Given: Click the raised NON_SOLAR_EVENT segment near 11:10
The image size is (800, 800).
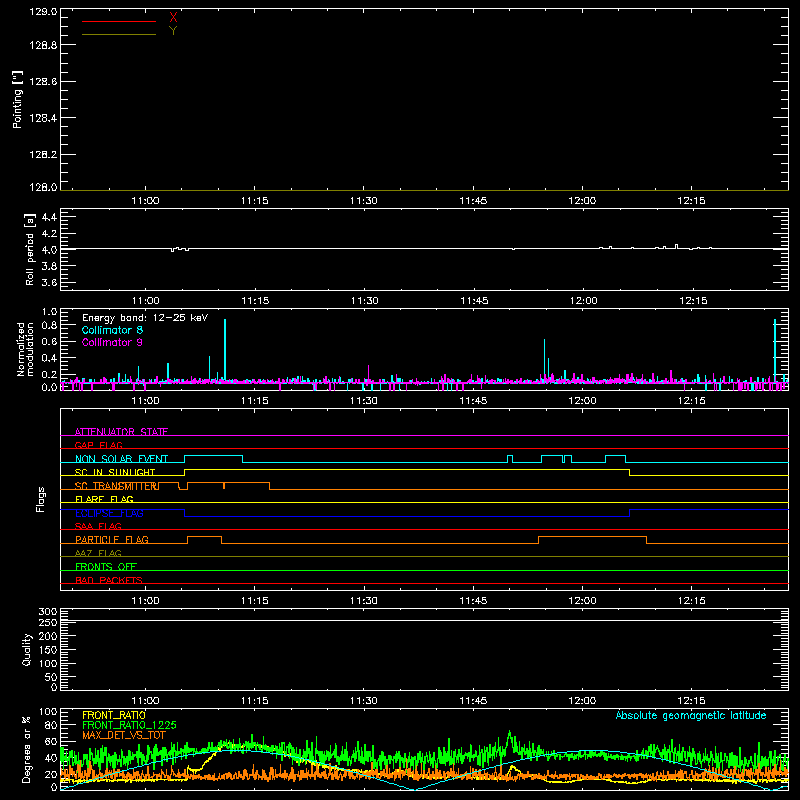Looking at the screenshot, I should (213, 455).
